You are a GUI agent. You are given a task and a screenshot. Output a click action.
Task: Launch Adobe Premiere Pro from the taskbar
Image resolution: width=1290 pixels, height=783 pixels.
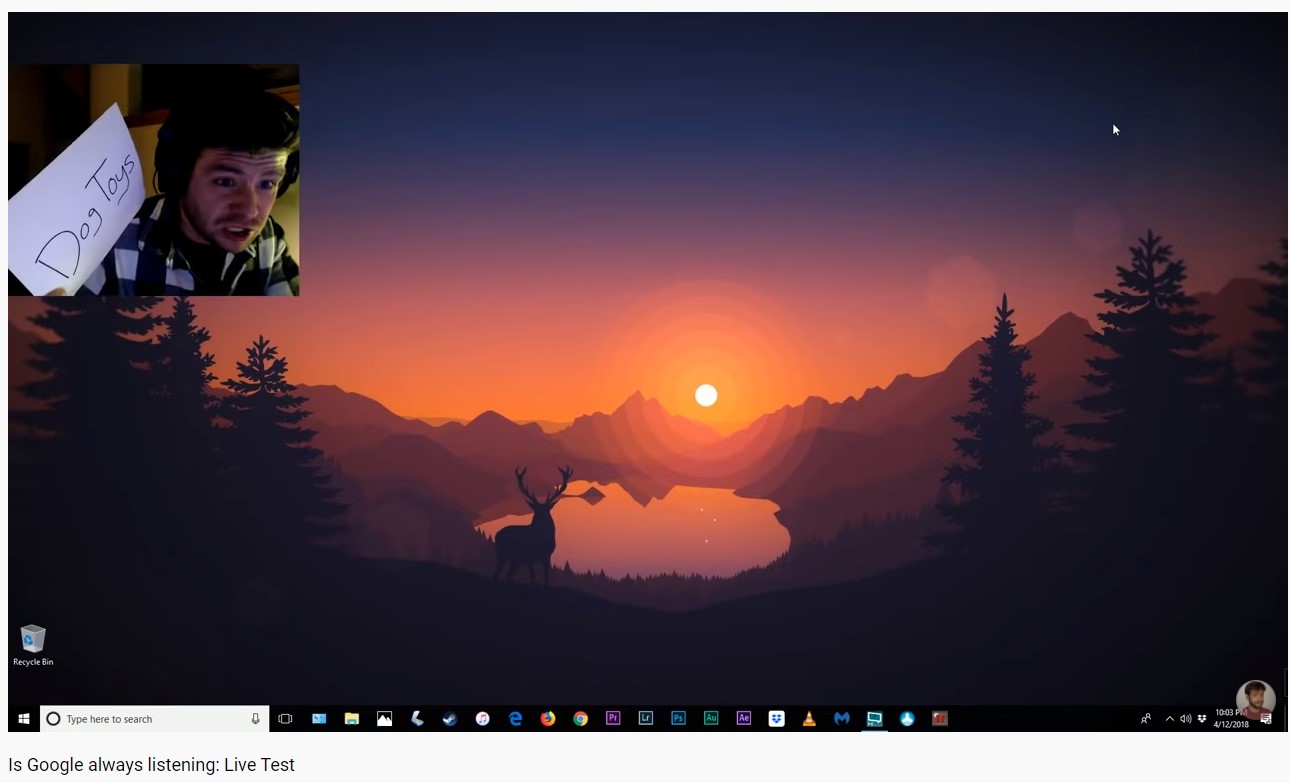coord(613,719)
